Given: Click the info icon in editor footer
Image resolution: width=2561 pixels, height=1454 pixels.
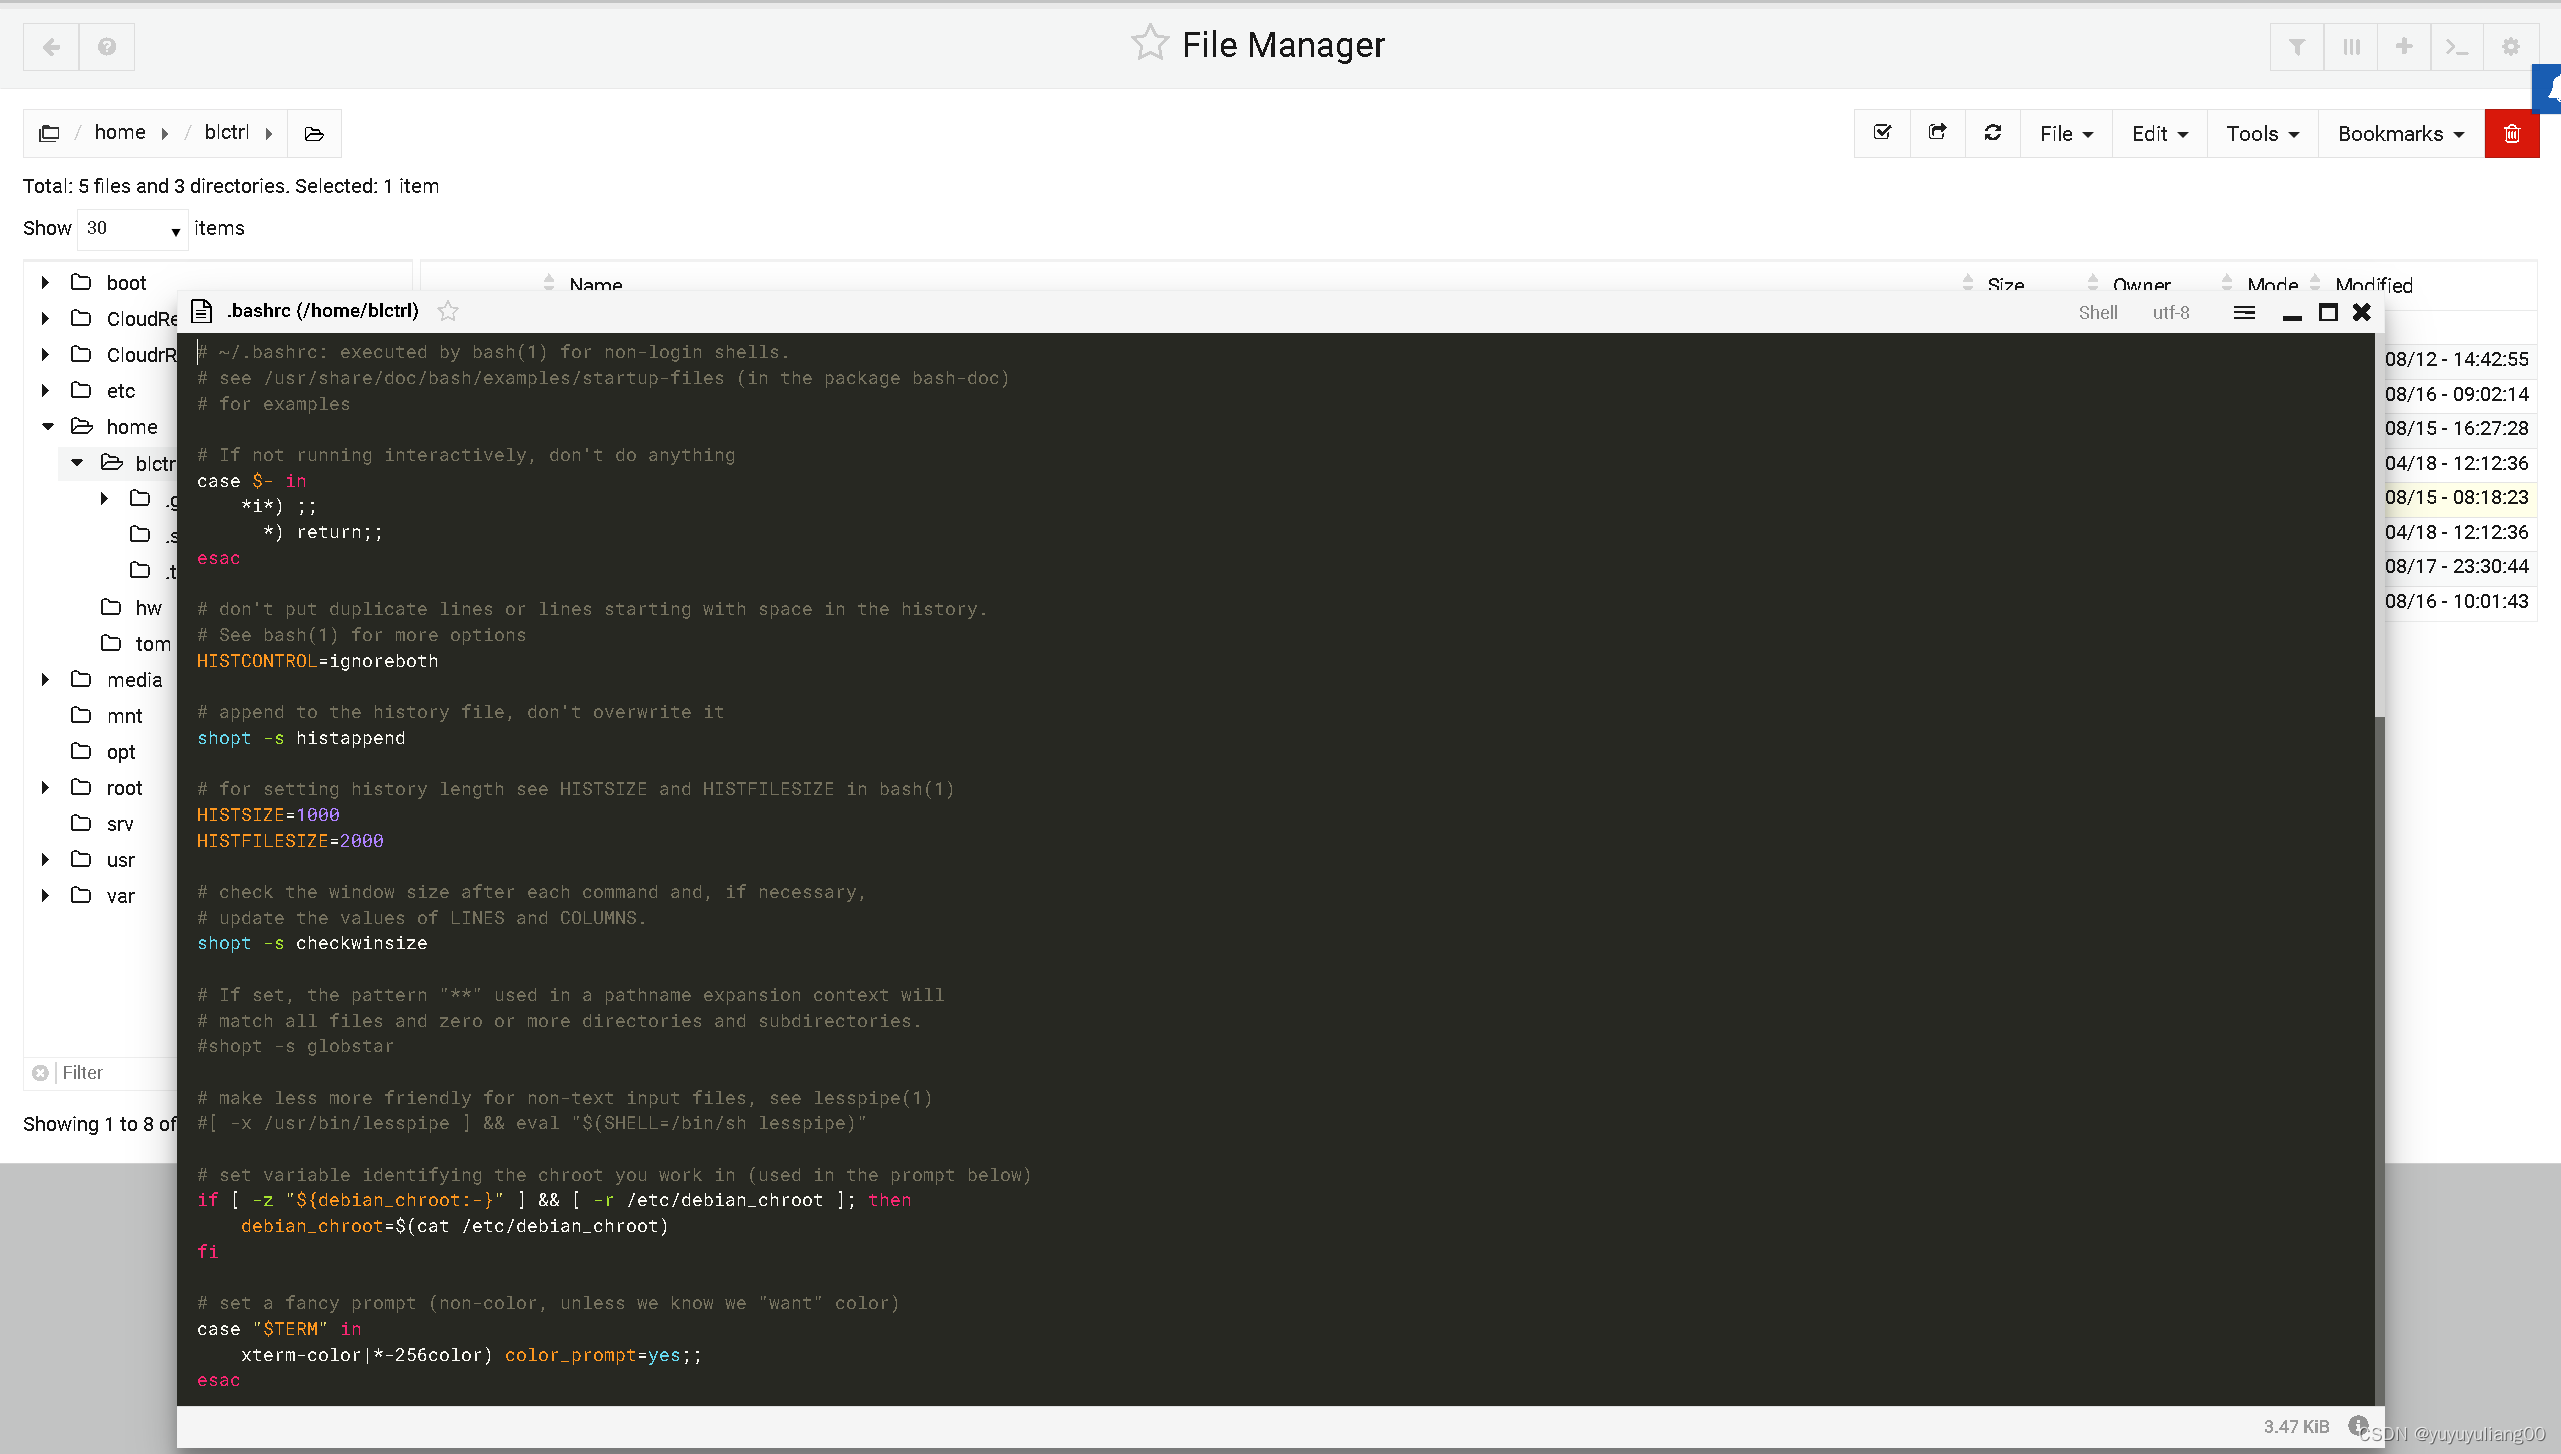Looking at the screenshot, I should tap(2357, 1425).
